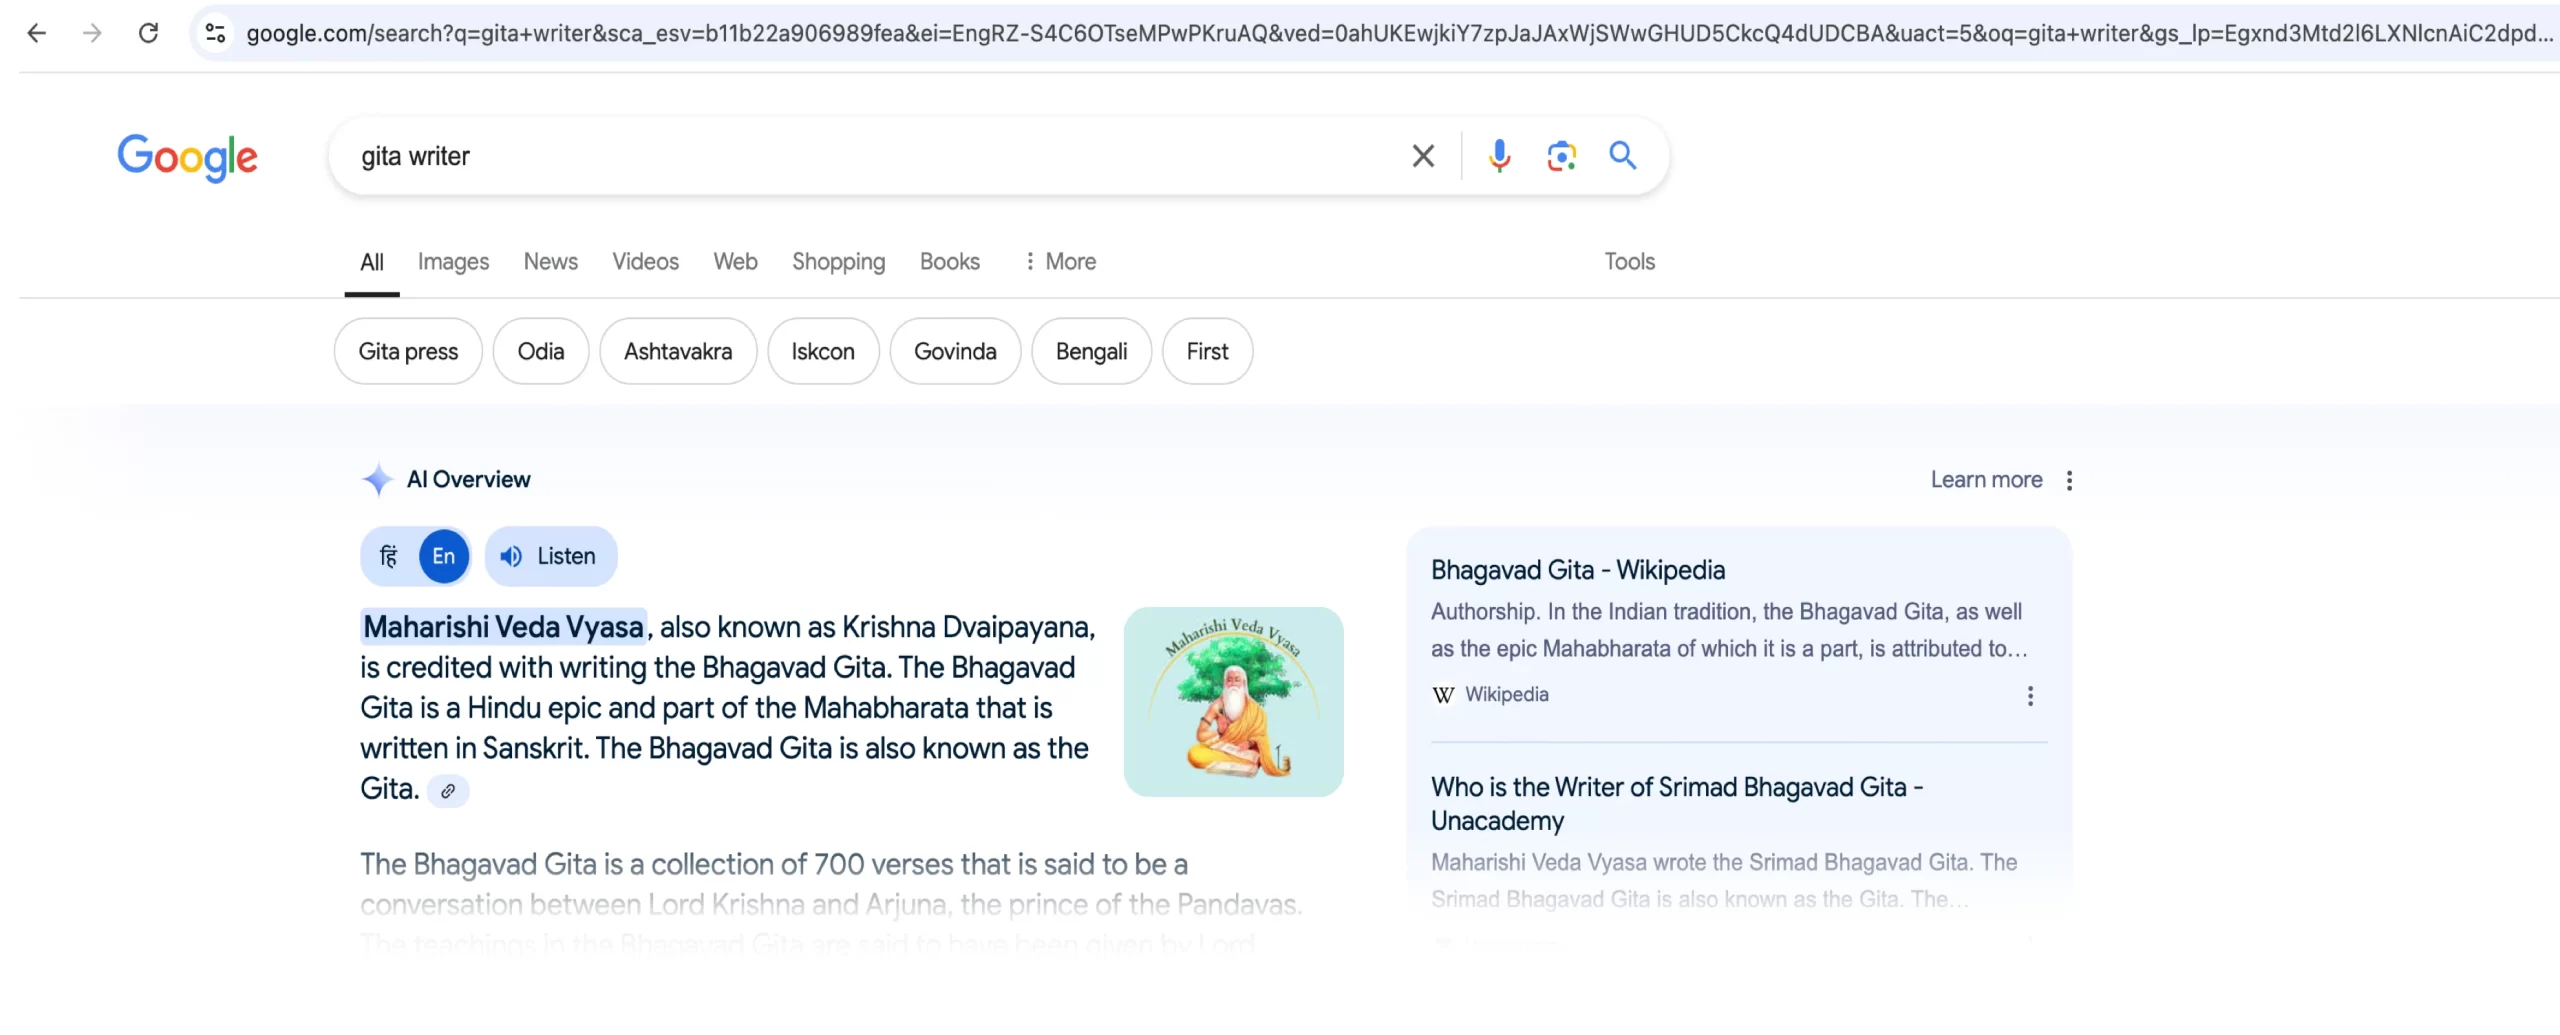Start voice search with microphone icon

(1498, 156)
